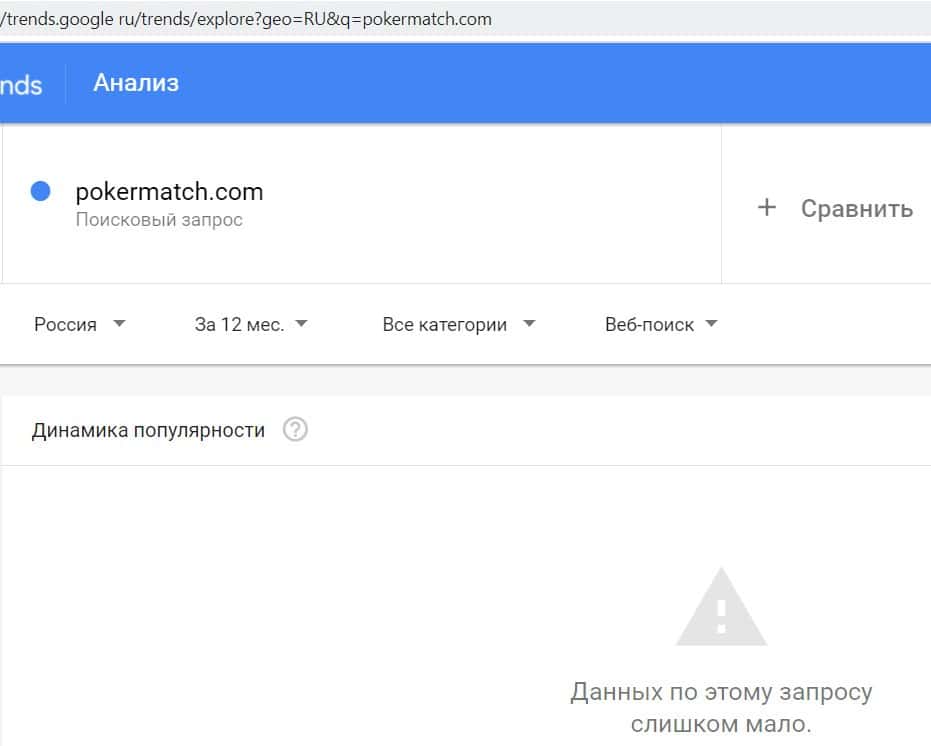Click the partial Trends logo in header

pos(21,84)
